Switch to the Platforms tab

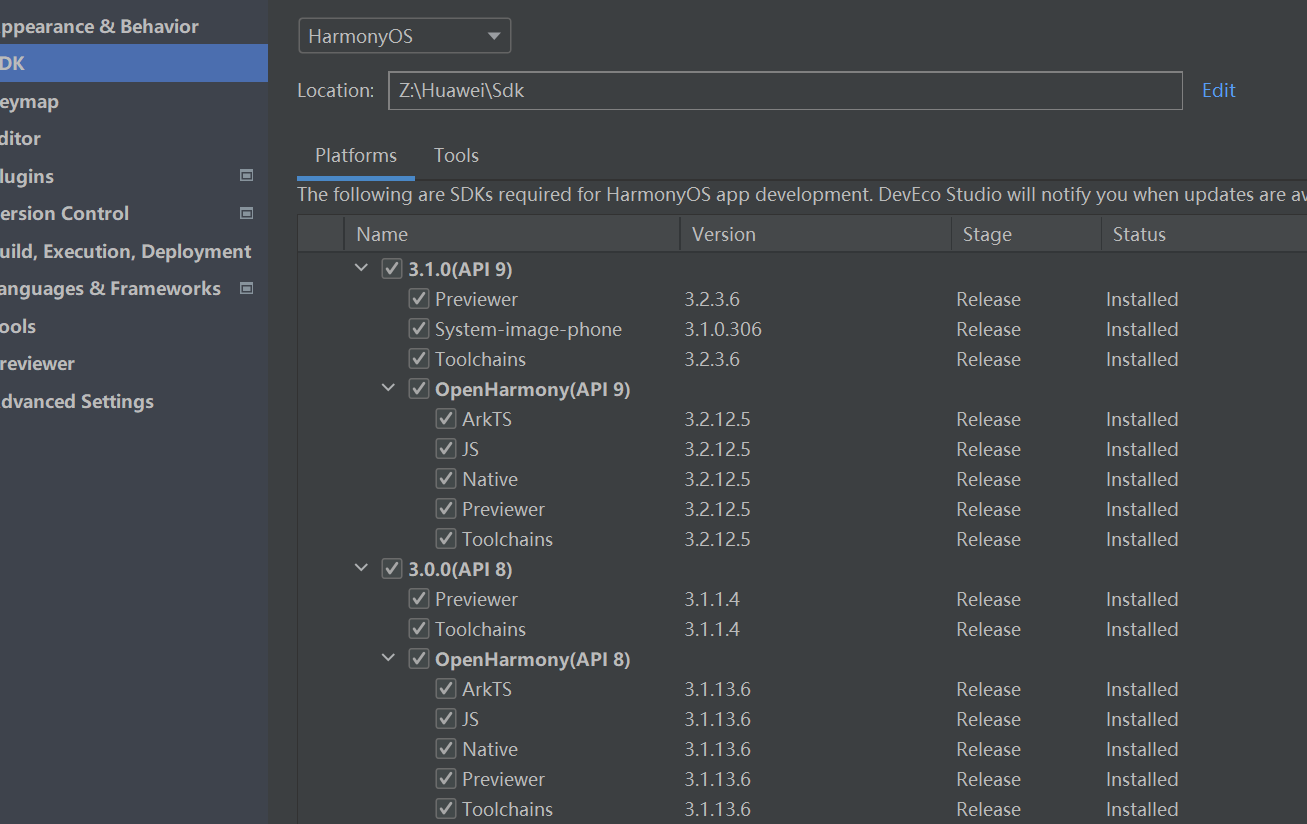(356, 155)
